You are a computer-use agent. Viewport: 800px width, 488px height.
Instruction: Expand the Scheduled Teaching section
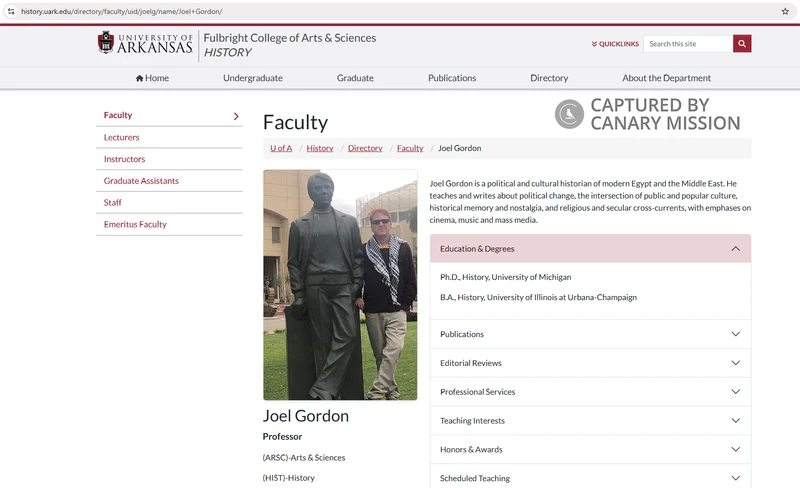click(x=590, y=478)
